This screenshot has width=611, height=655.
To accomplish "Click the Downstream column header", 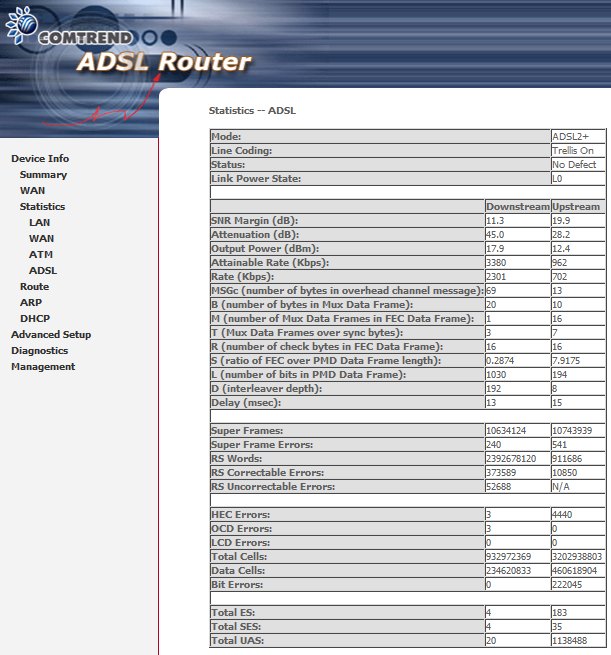I will click(x=517, y=207).
